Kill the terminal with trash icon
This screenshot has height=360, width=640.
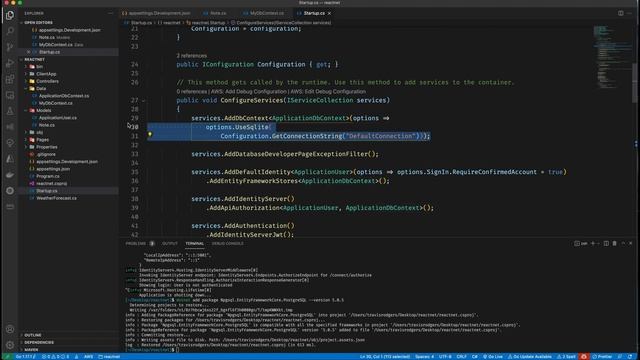coord(614,243)
